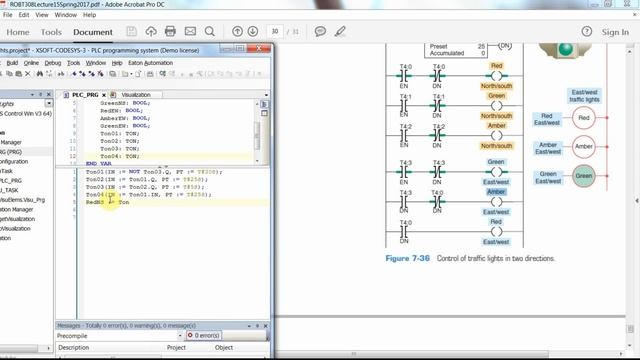The width and height of the screenshot is (640, 360).
Task: Pin the Messages panel
Action: click(x=257, y=326)
